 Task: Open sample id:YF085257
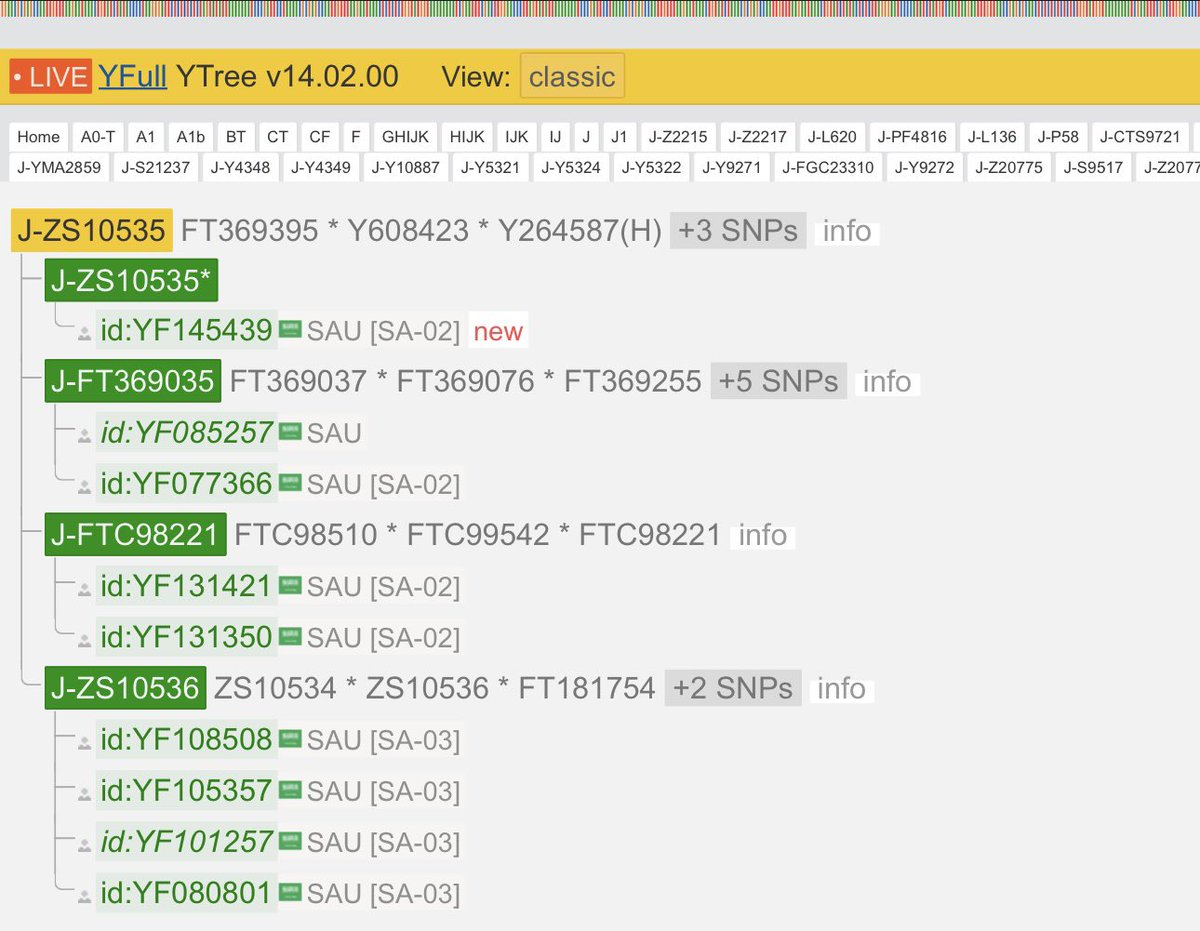point(187,433)
